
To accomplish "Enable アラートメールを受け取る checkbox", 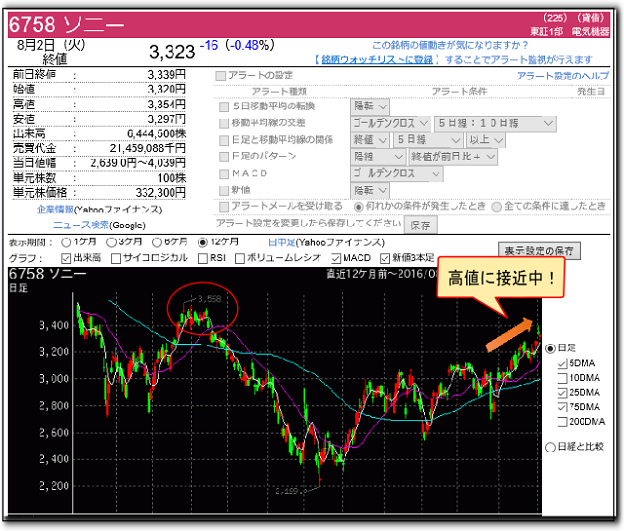I will coord(224,207).
